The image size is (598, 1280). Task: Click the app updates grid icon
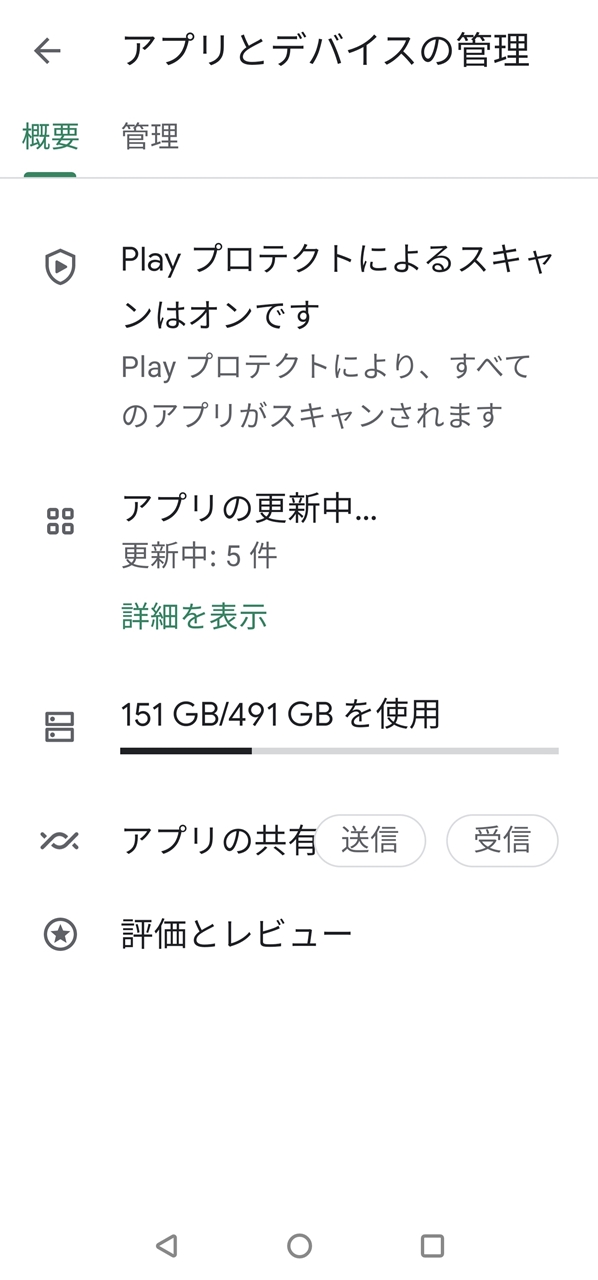click(x=61, y=521)
